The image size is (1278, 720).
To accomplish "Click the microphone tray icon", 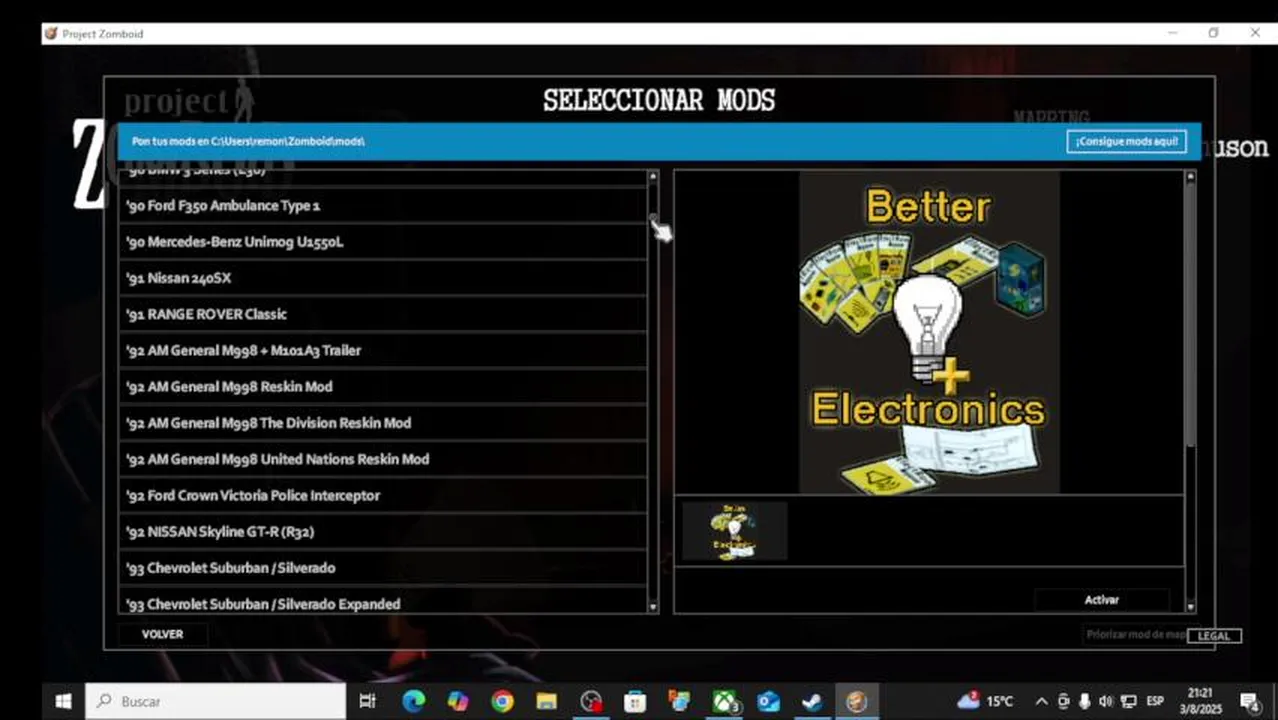I will (1085, 701).
